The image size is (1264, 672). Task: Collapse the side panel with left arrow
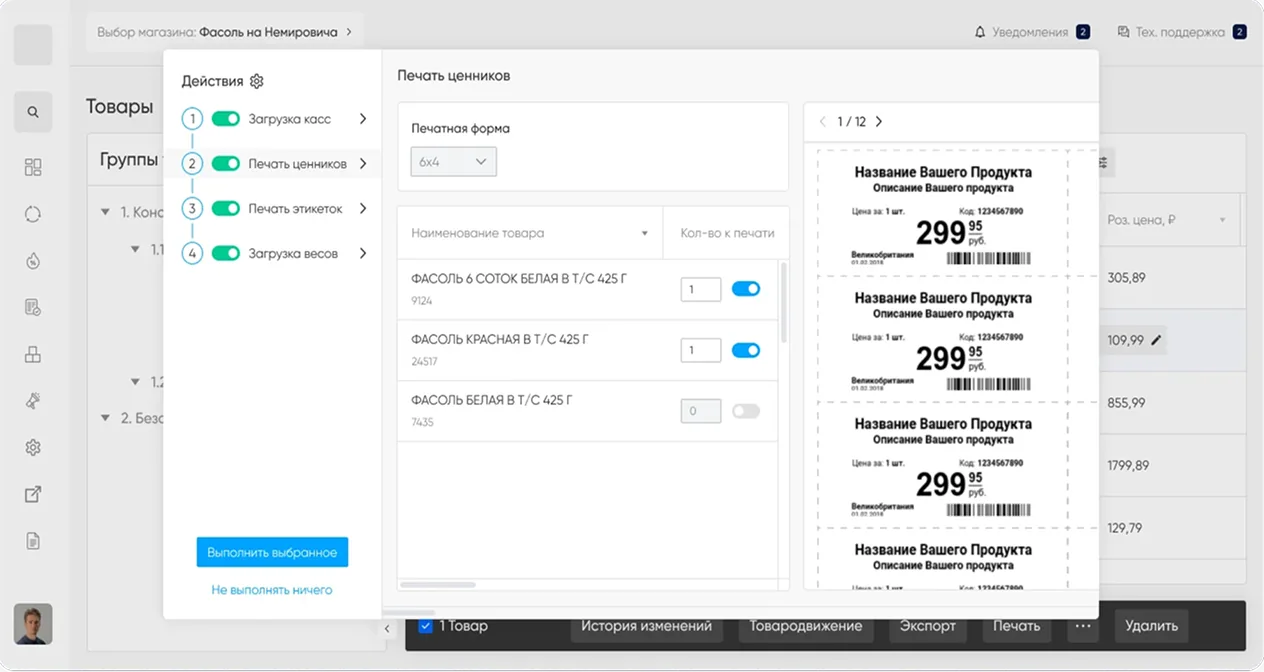pos(388,629)
